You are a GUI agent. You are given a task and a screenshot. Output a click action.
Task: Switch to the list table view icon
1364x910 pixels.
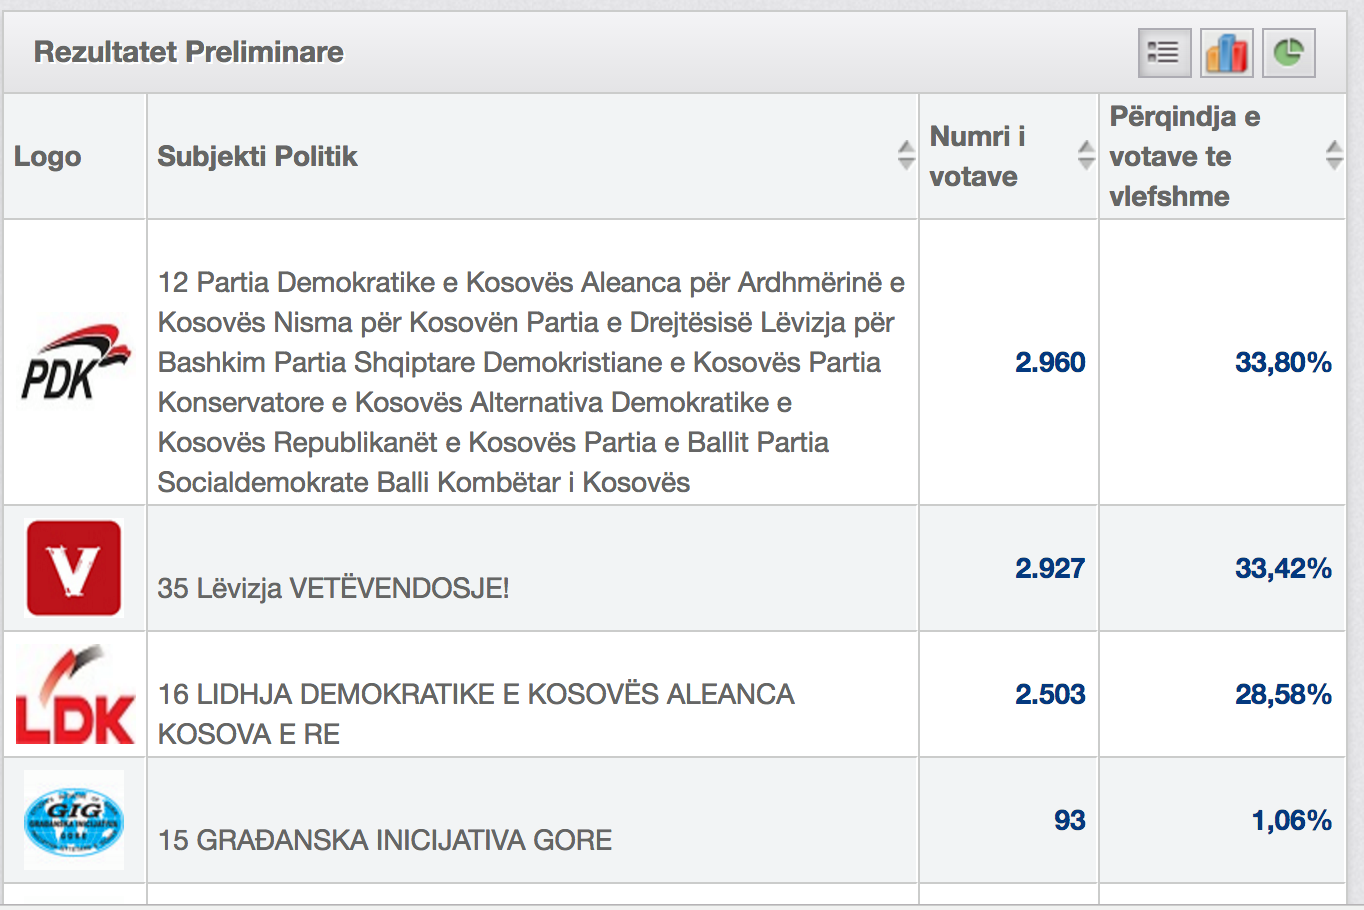point(1164,53)
